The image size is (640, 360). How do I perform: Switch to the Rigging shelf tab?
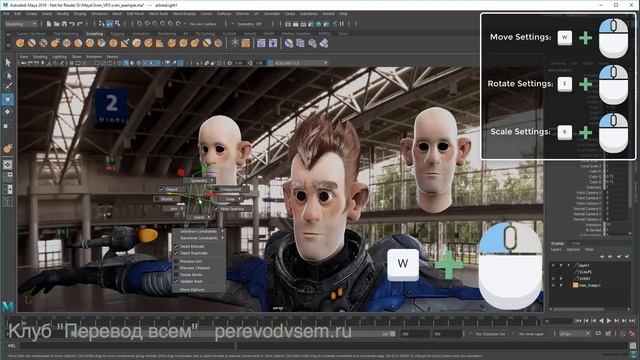click(117, 33)
